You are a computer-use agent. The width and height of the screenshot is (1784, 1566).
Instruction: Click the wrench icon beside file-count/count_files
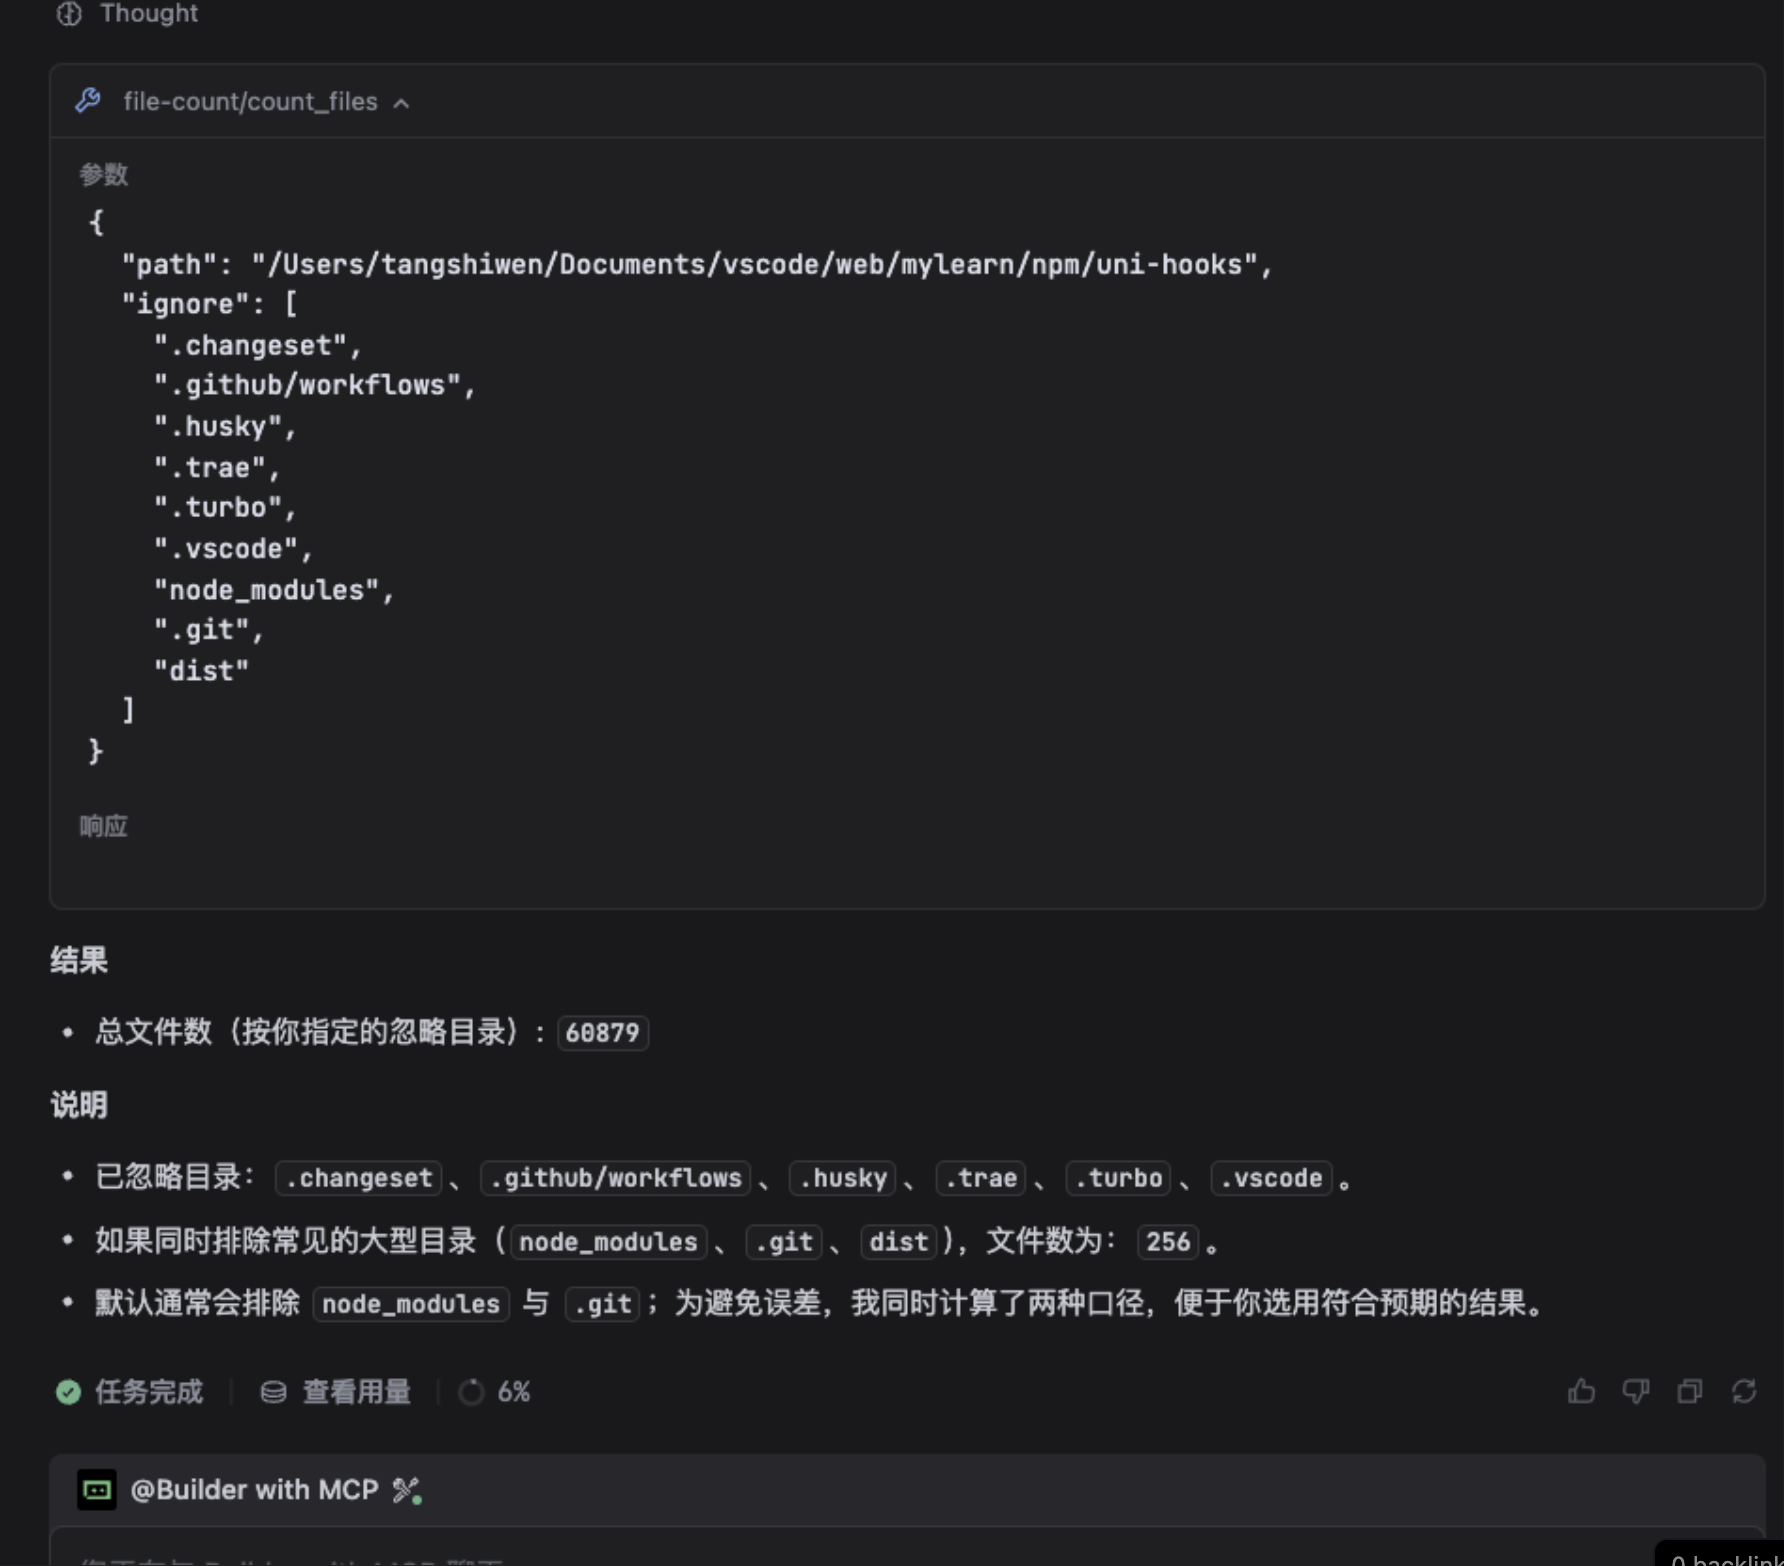[88, 101]
